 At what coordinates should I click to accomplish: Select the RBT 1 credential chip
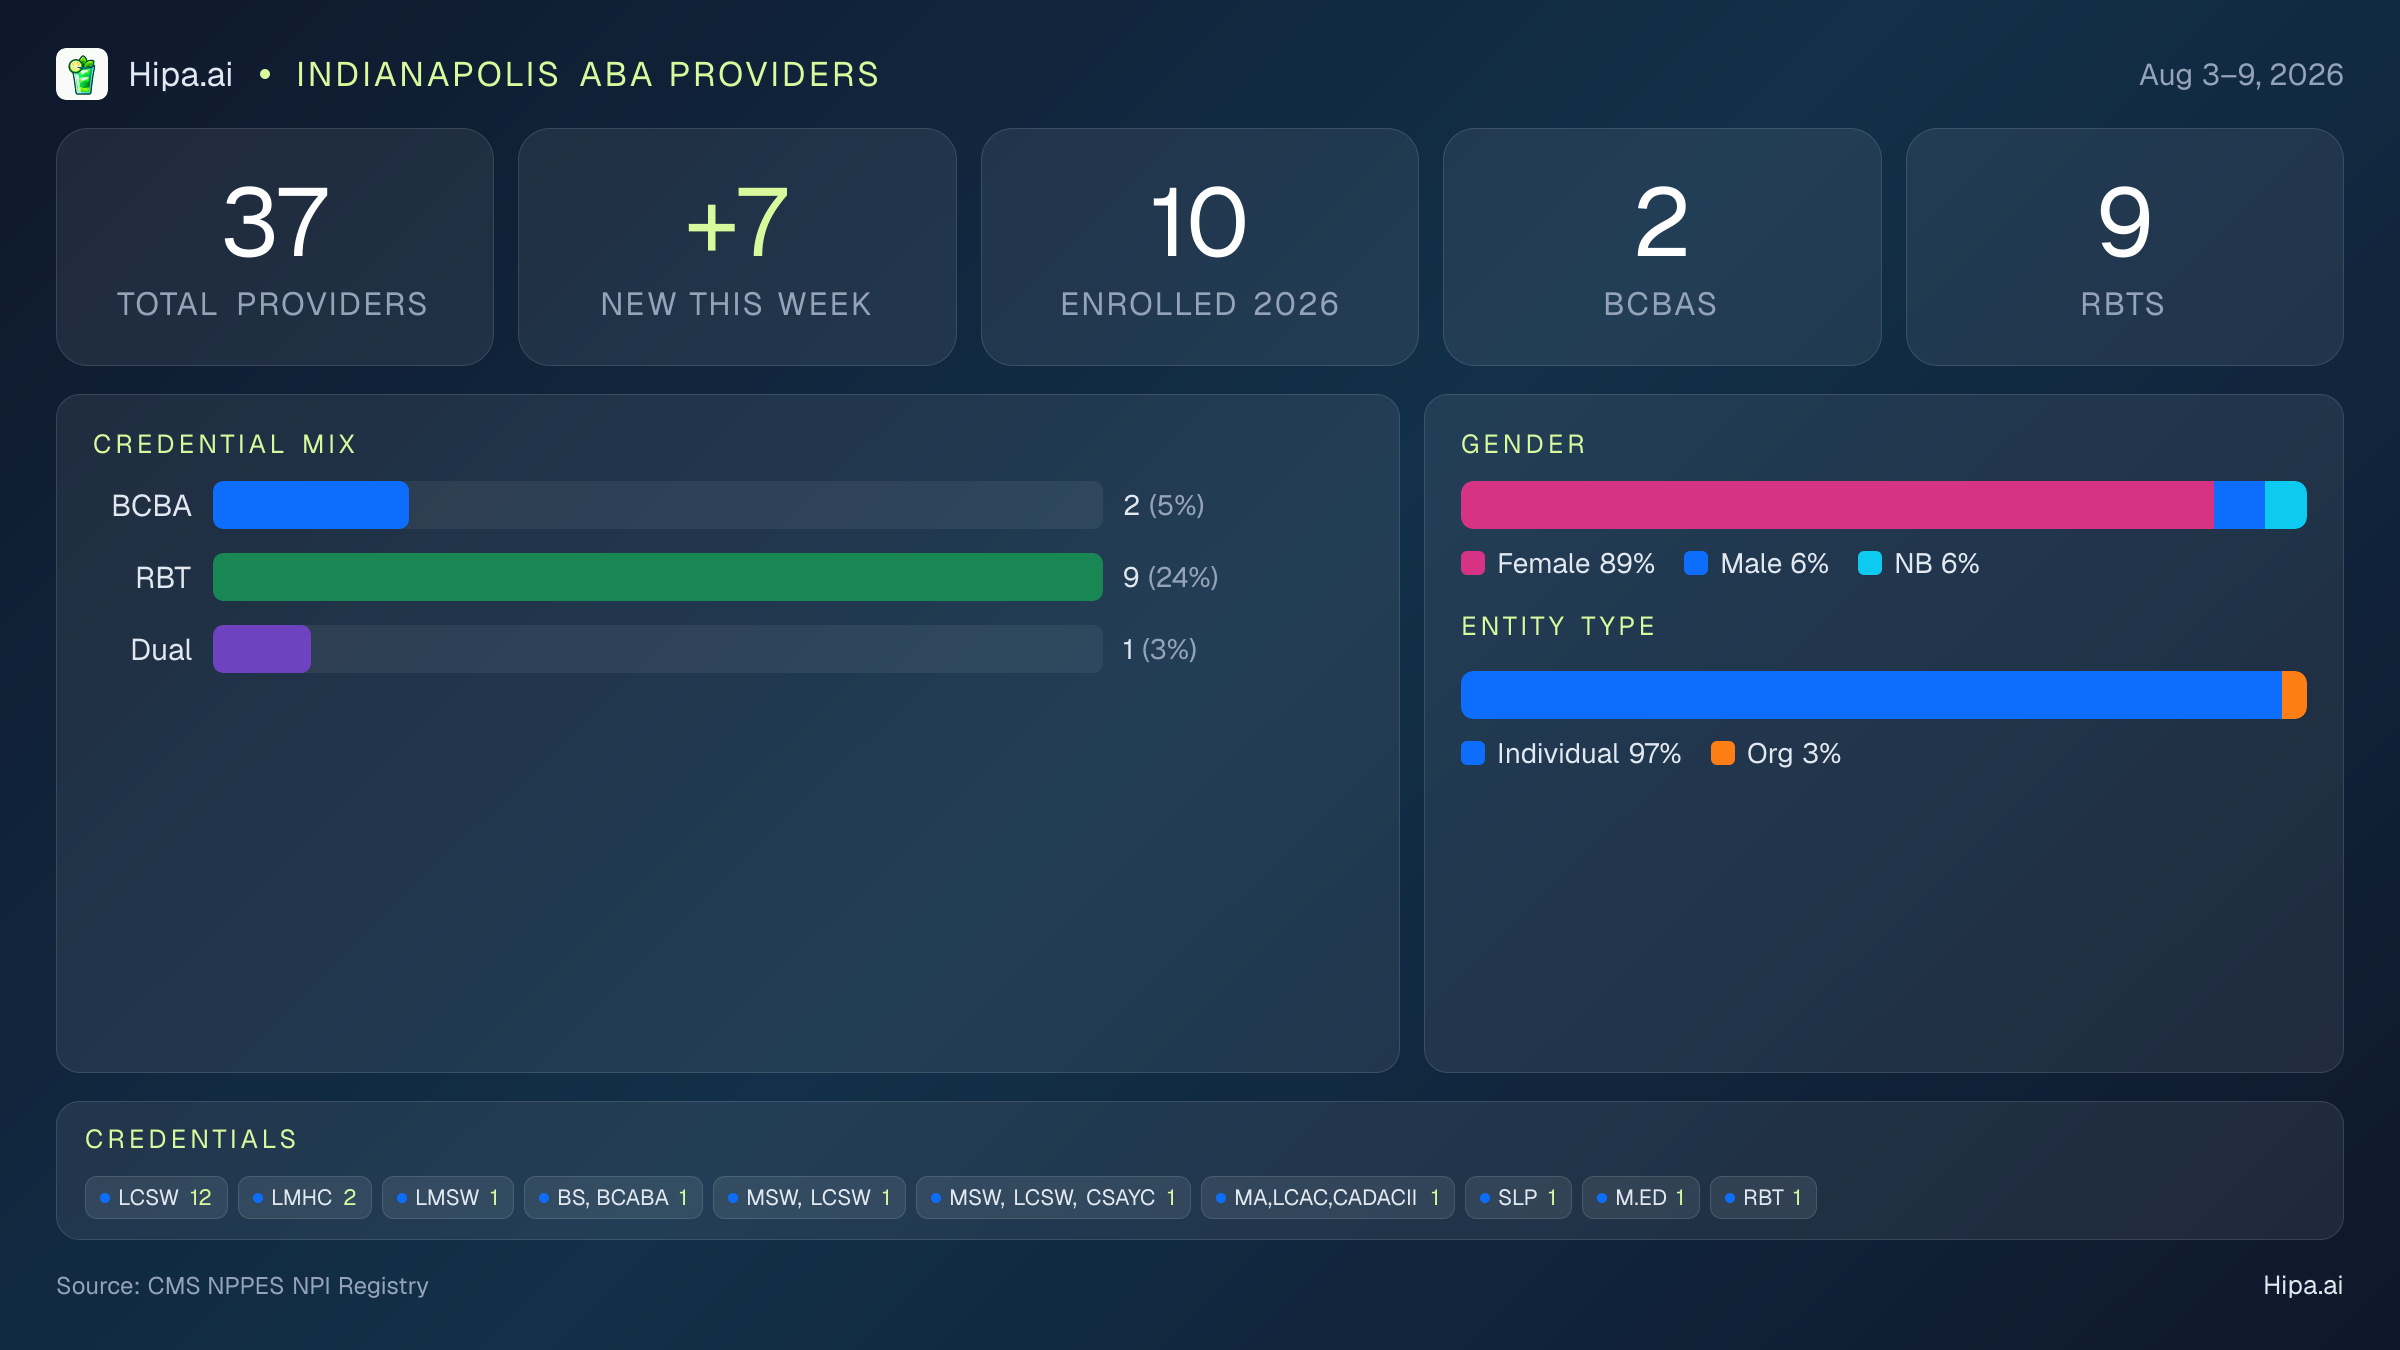tap(1763, 1197)
